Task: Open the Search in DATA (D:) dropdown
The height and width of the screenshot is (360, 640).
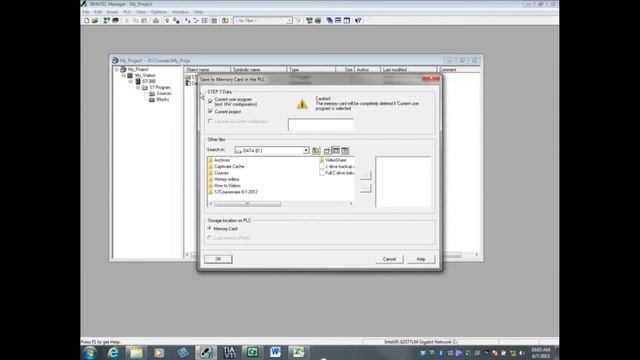Action: pos(306,151)
